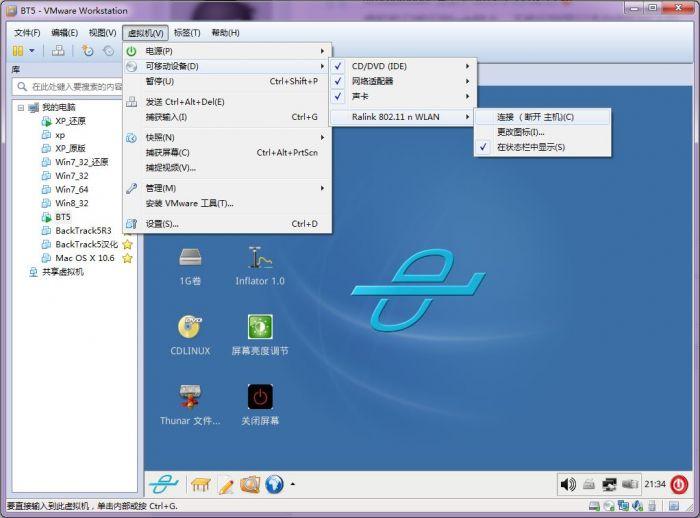Click VMware status bar hard disk icon
The image size is (700, 518).
594,506
